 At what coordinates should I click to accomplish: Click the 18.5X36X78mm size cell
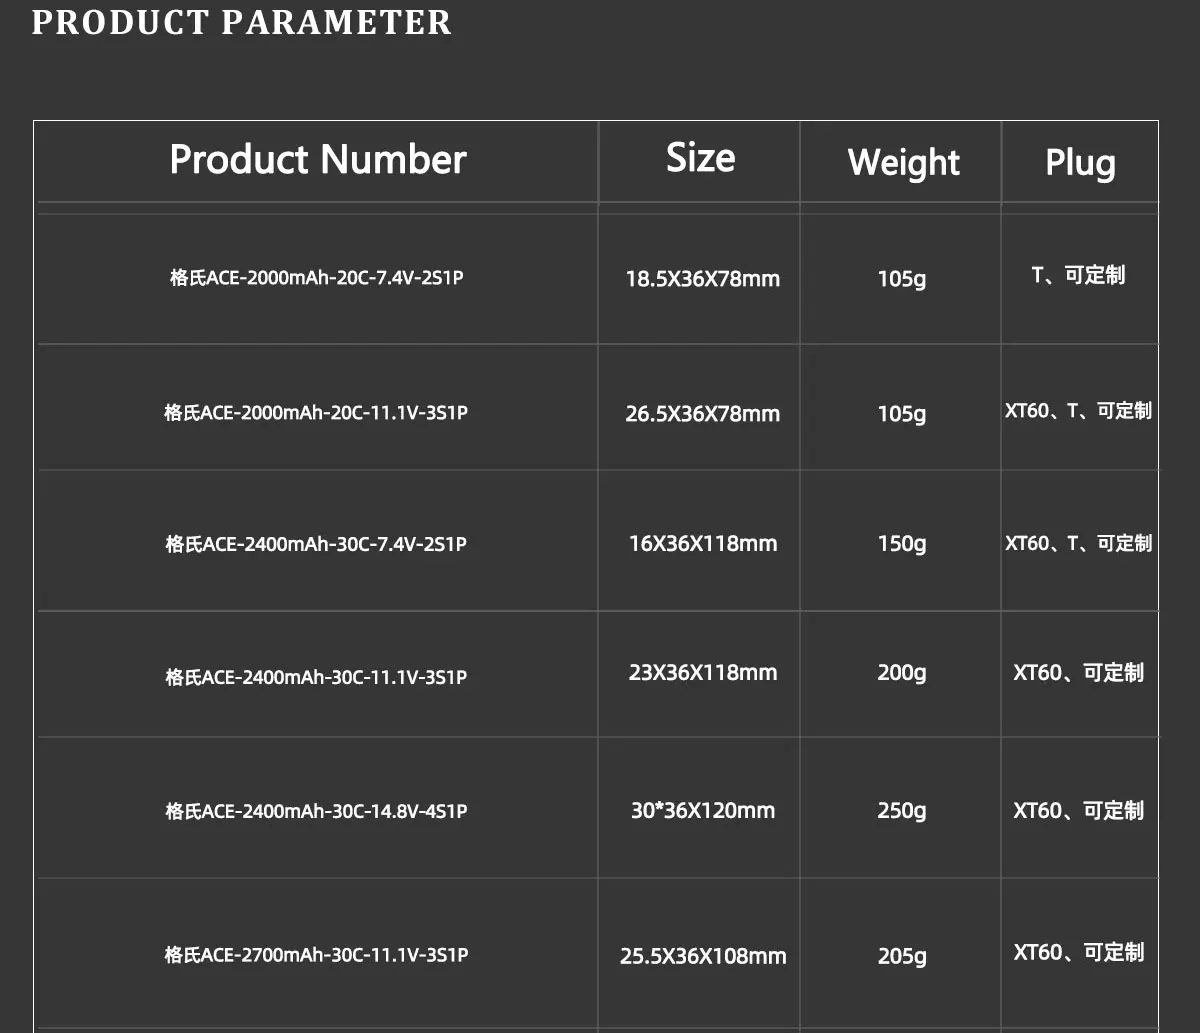702,279
